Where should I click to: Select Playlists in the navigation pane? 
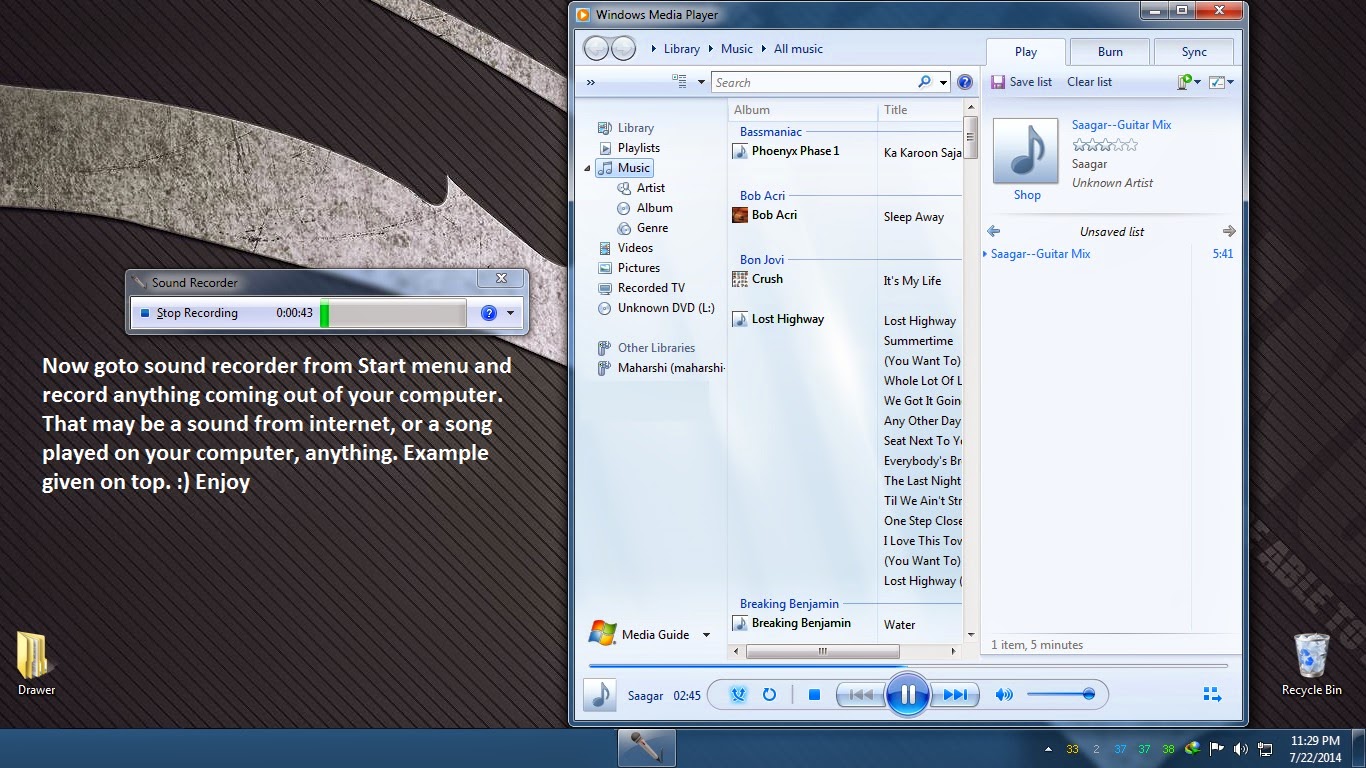coord(638,148)
